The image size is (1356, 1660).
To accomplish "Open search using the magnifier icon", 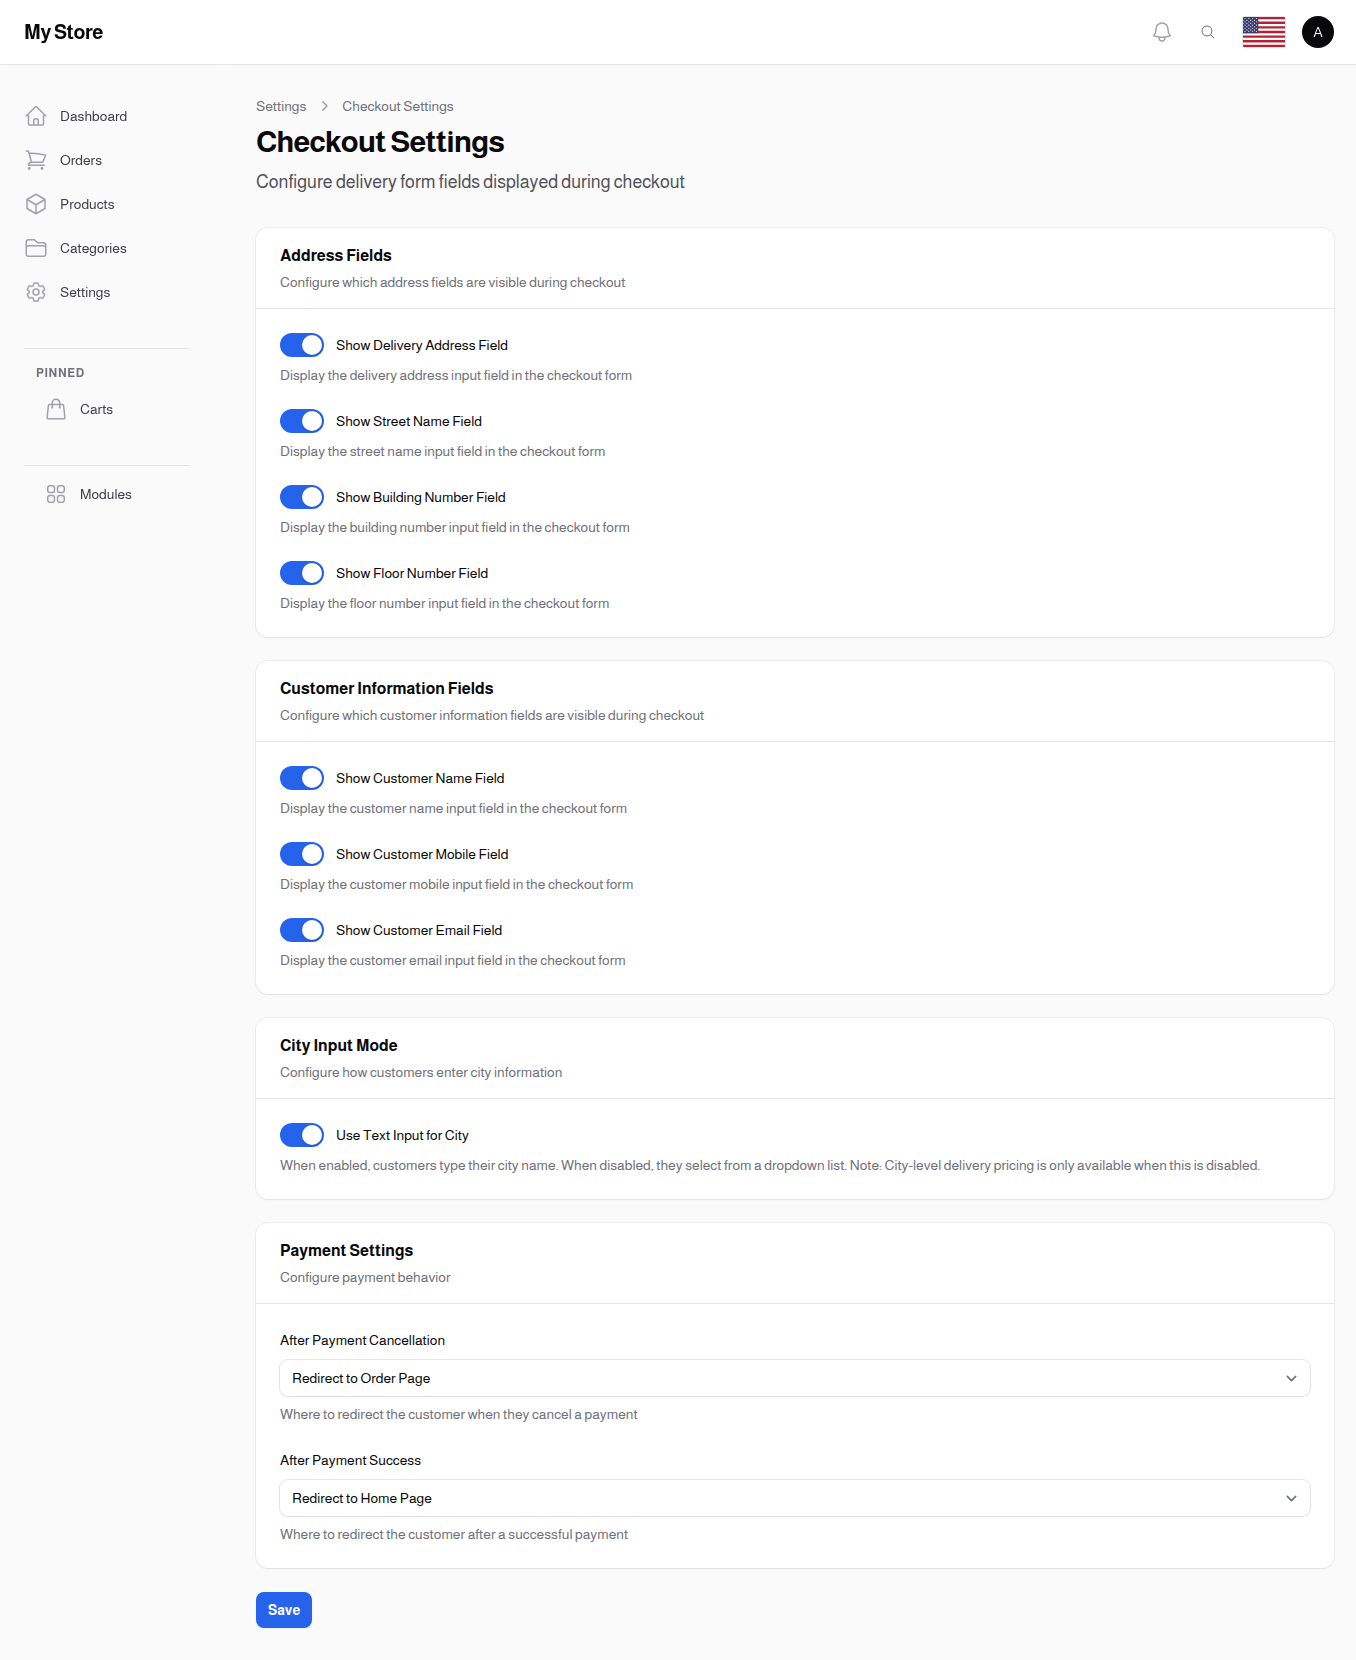I will pos(1208,31).
